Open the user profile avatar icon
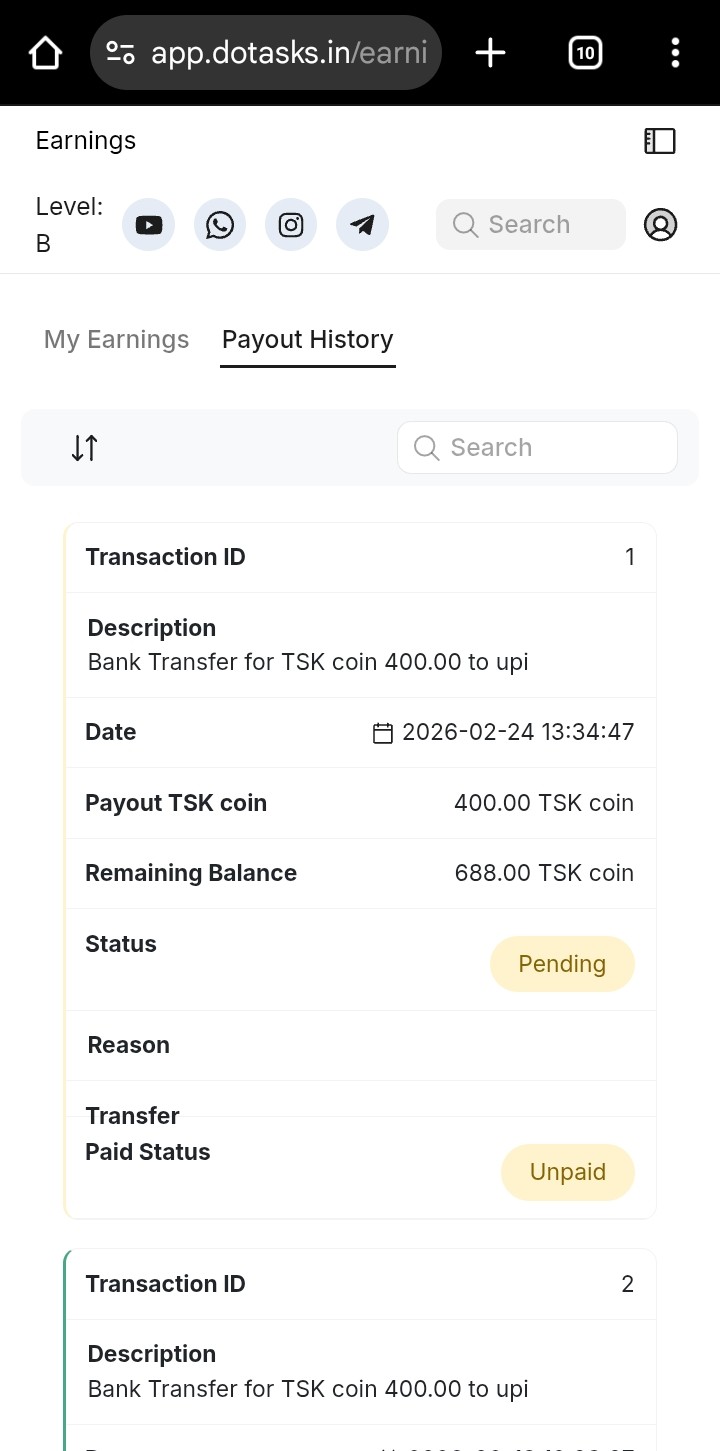Viewport: 720px width, 1451px height. pyautogui.click(x=660, y=225)
